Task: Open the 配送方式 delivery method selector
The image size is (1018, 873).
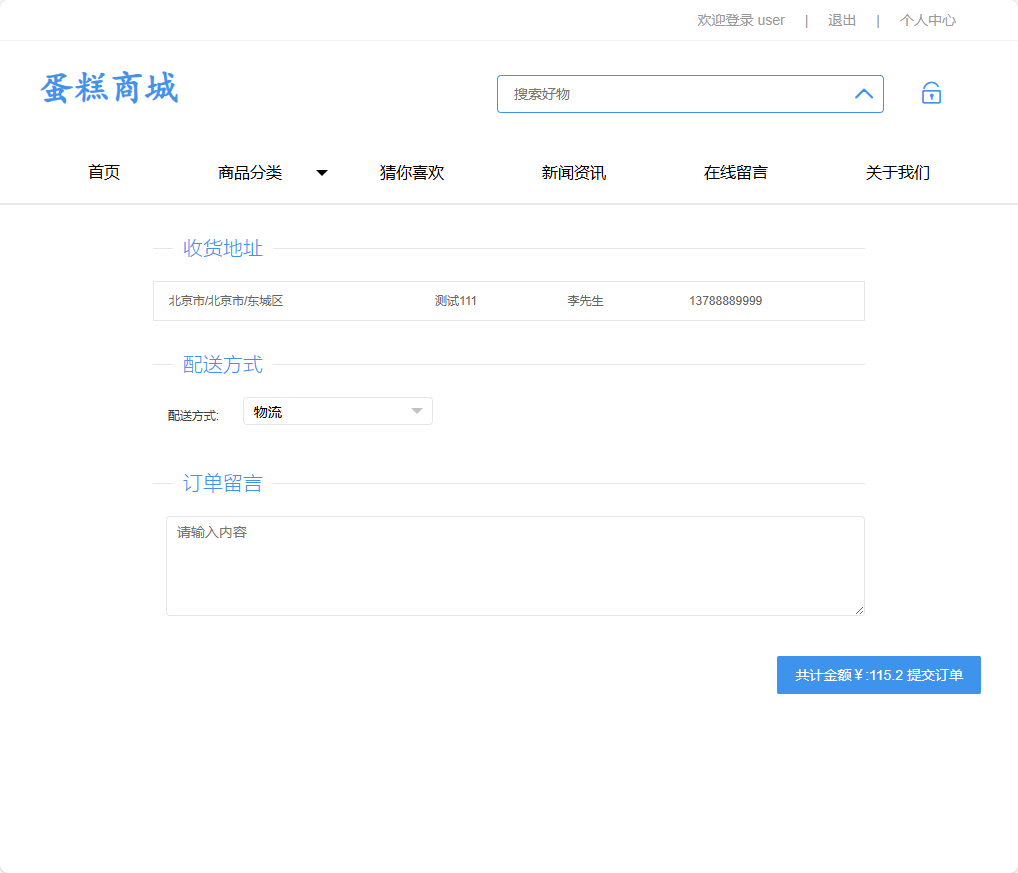Action: tap(337, 411)
